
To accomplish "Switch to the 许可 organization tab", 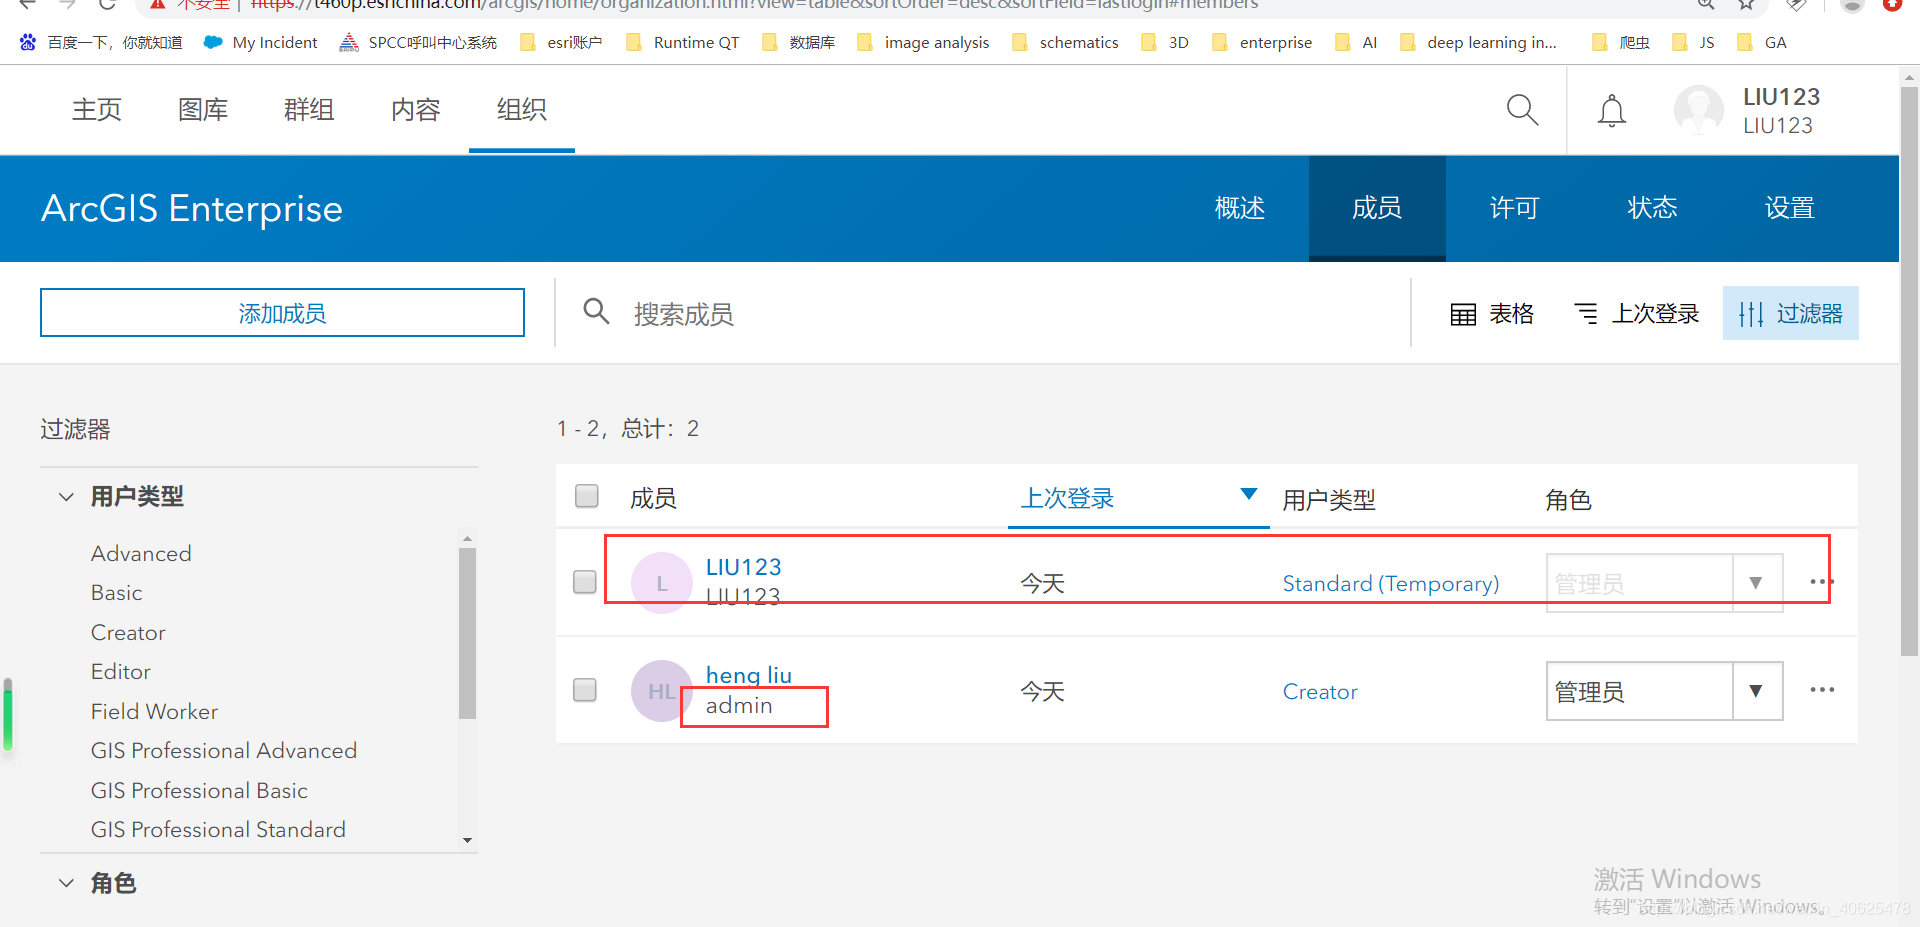I will [1514, 208].
